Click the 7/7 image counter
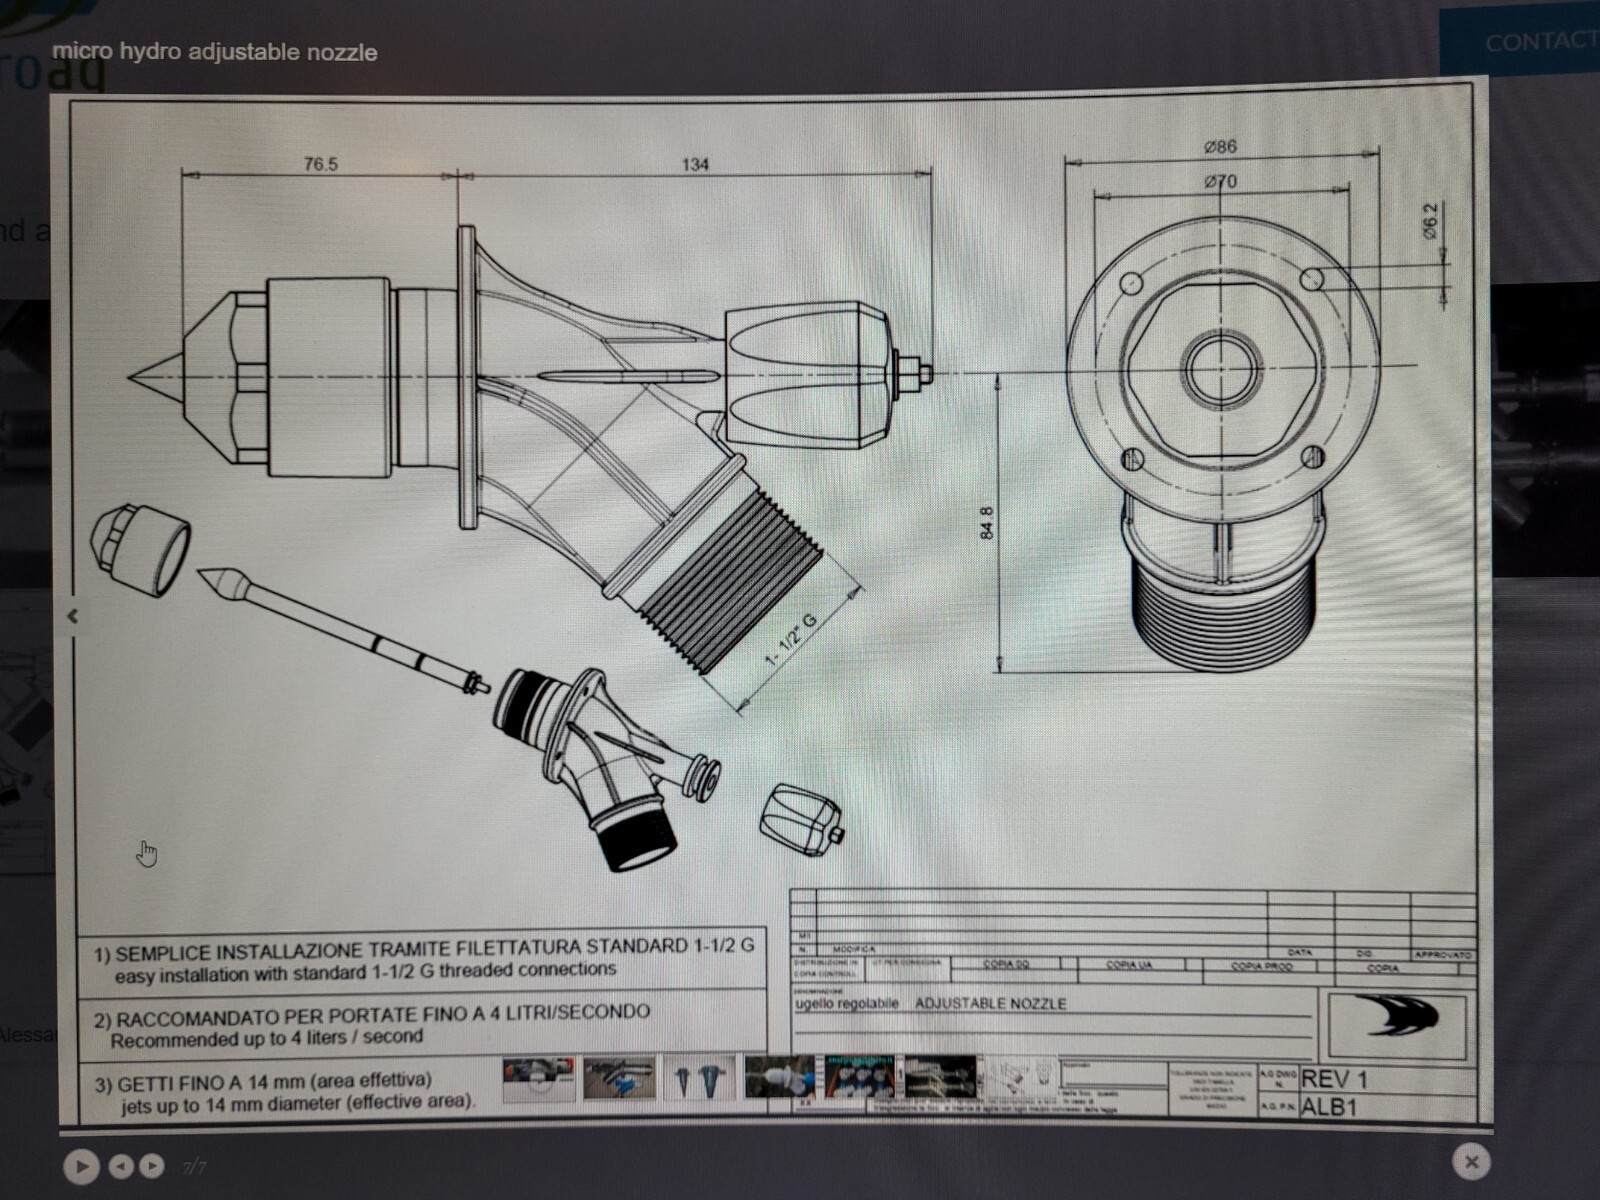1600x1200 pixels. [194, 1167]
